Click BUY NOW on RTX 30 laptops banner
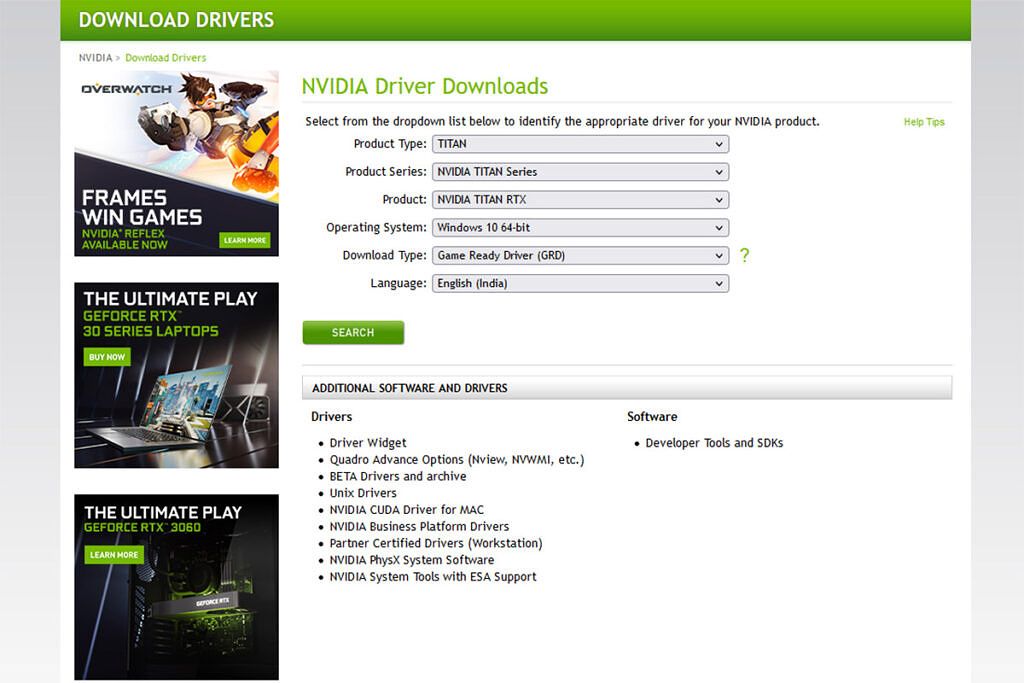The height and width of the screenshot is (683, 1024). (107, 356)
